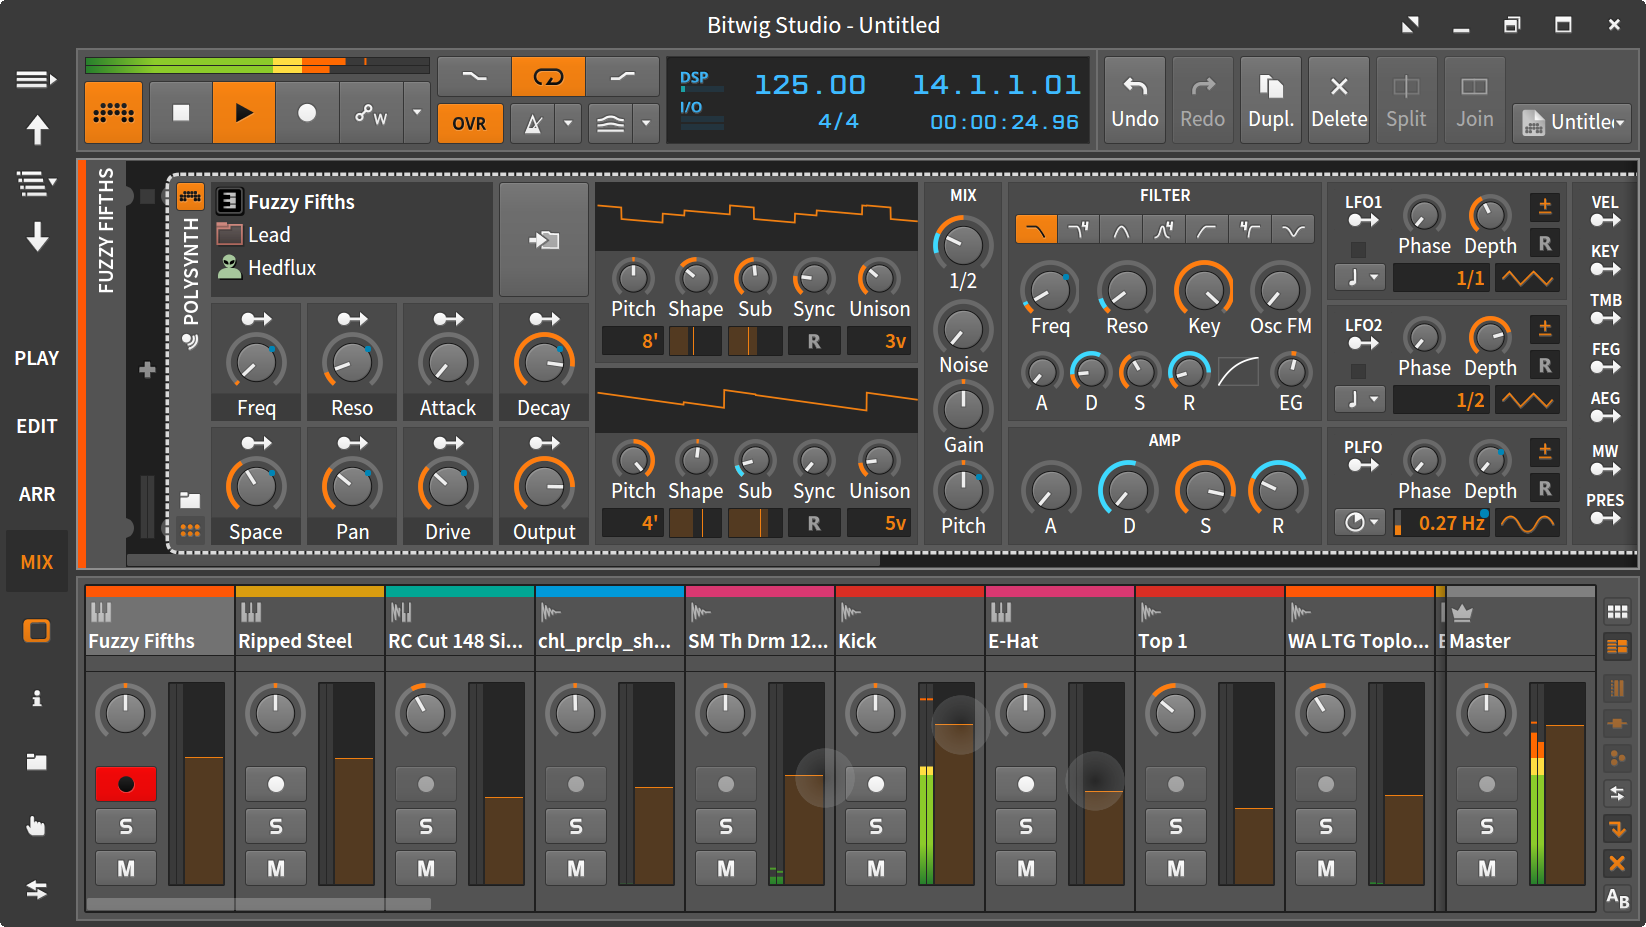The width and height of the screenshot is (1646, 927).
Task: Open LFO1 note sync dropdown
Action: coord(1360,277)
